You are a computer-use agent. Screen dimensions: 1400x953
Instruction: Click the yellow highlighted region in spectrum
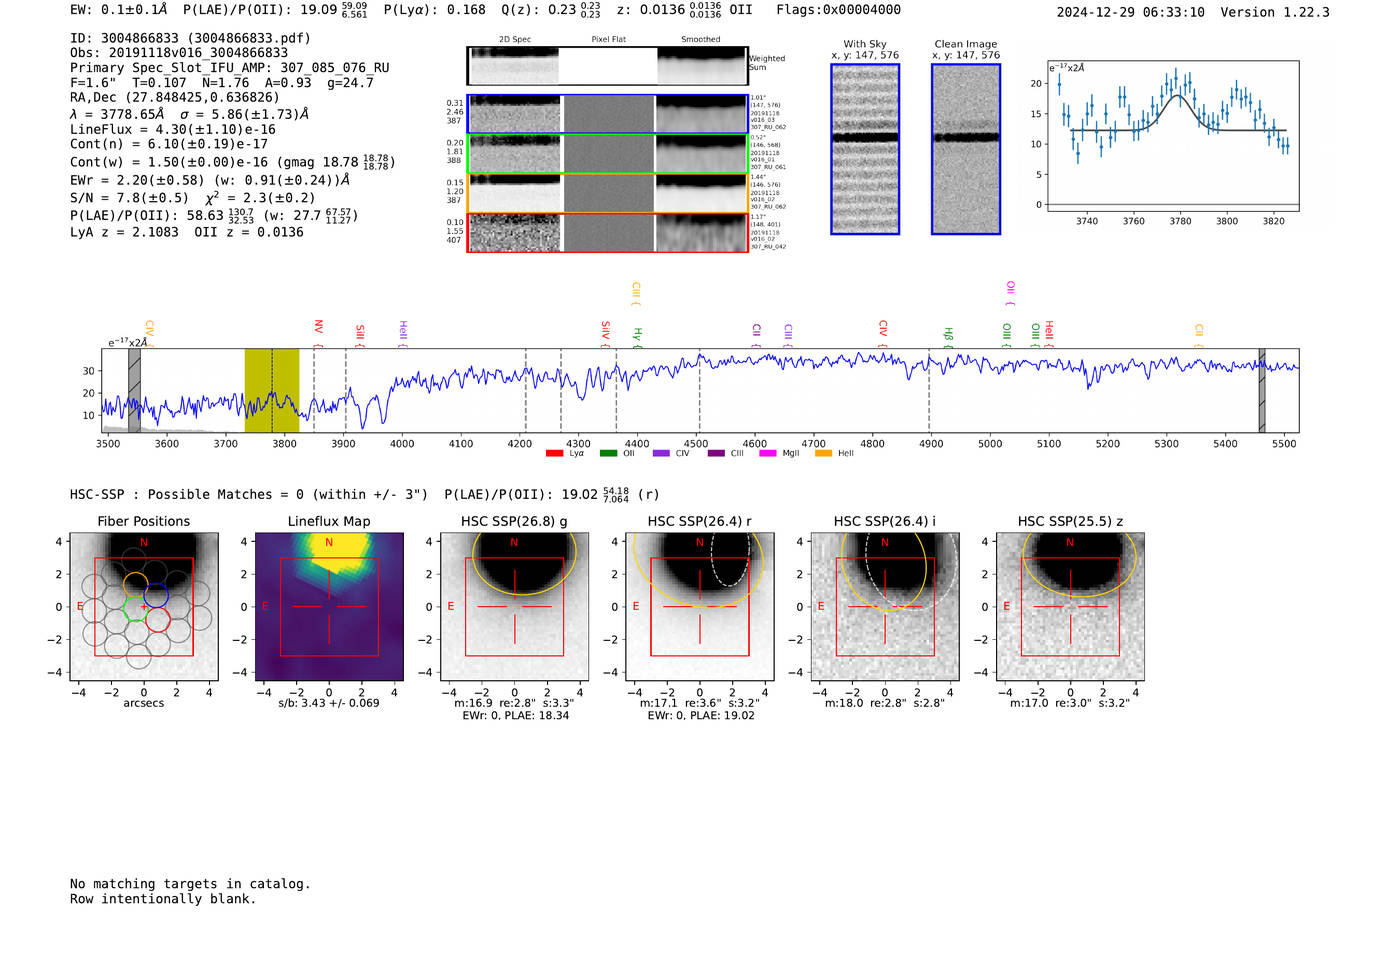point(272,390)
